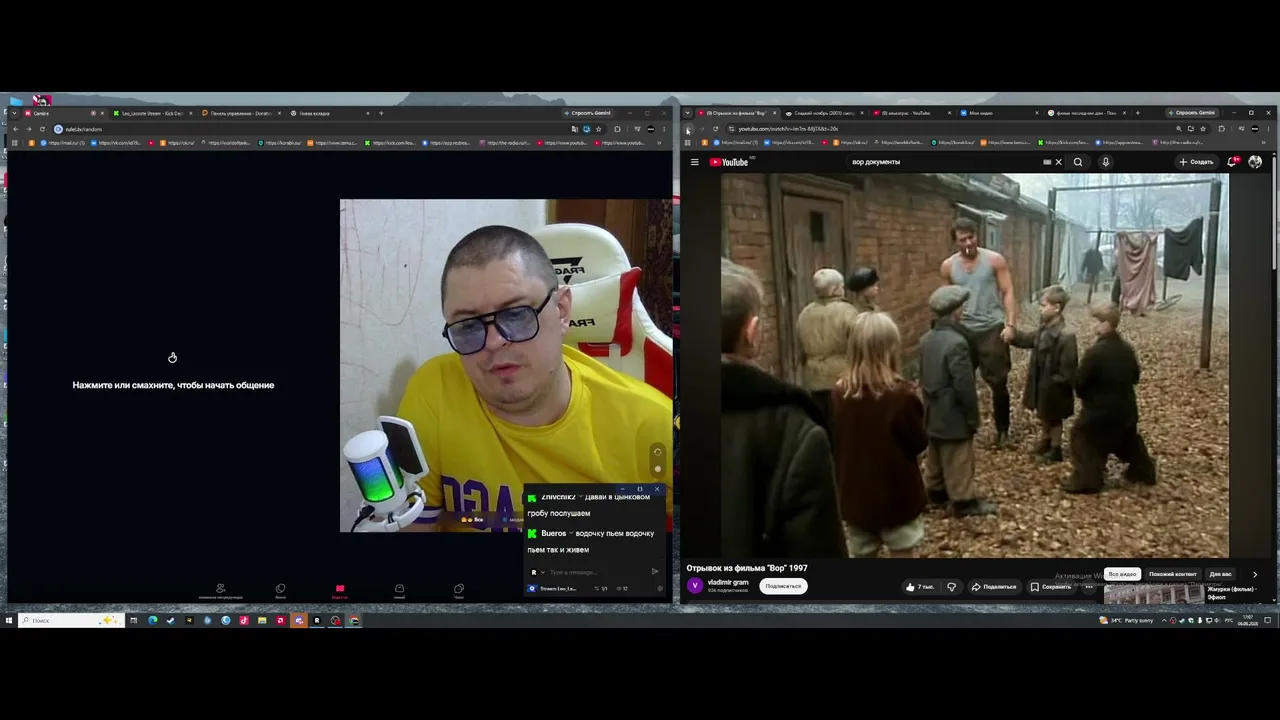
Task: Dislike the video with the thumbs-down
Action: coord(951,587)
